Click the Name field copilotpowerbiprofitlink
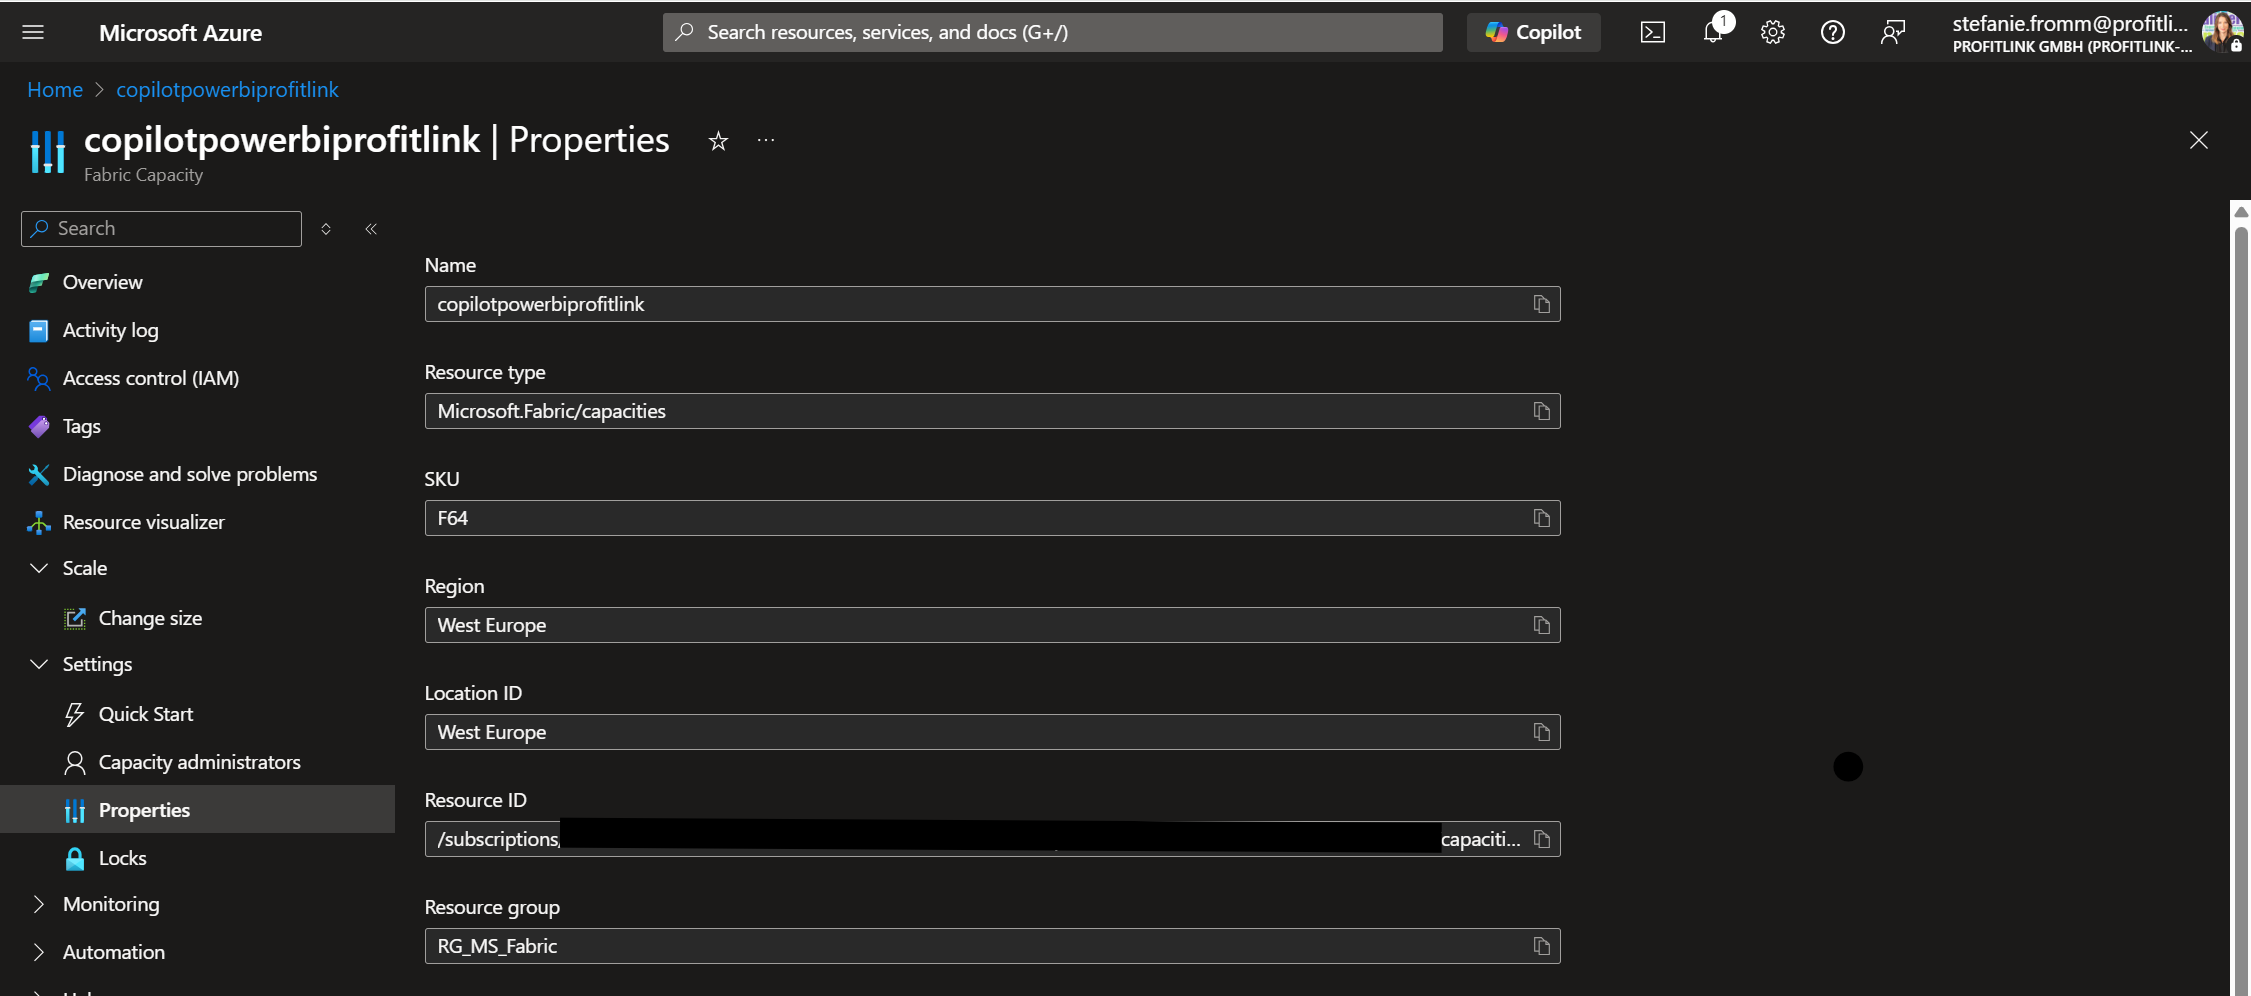 click(x=992, y=304)
